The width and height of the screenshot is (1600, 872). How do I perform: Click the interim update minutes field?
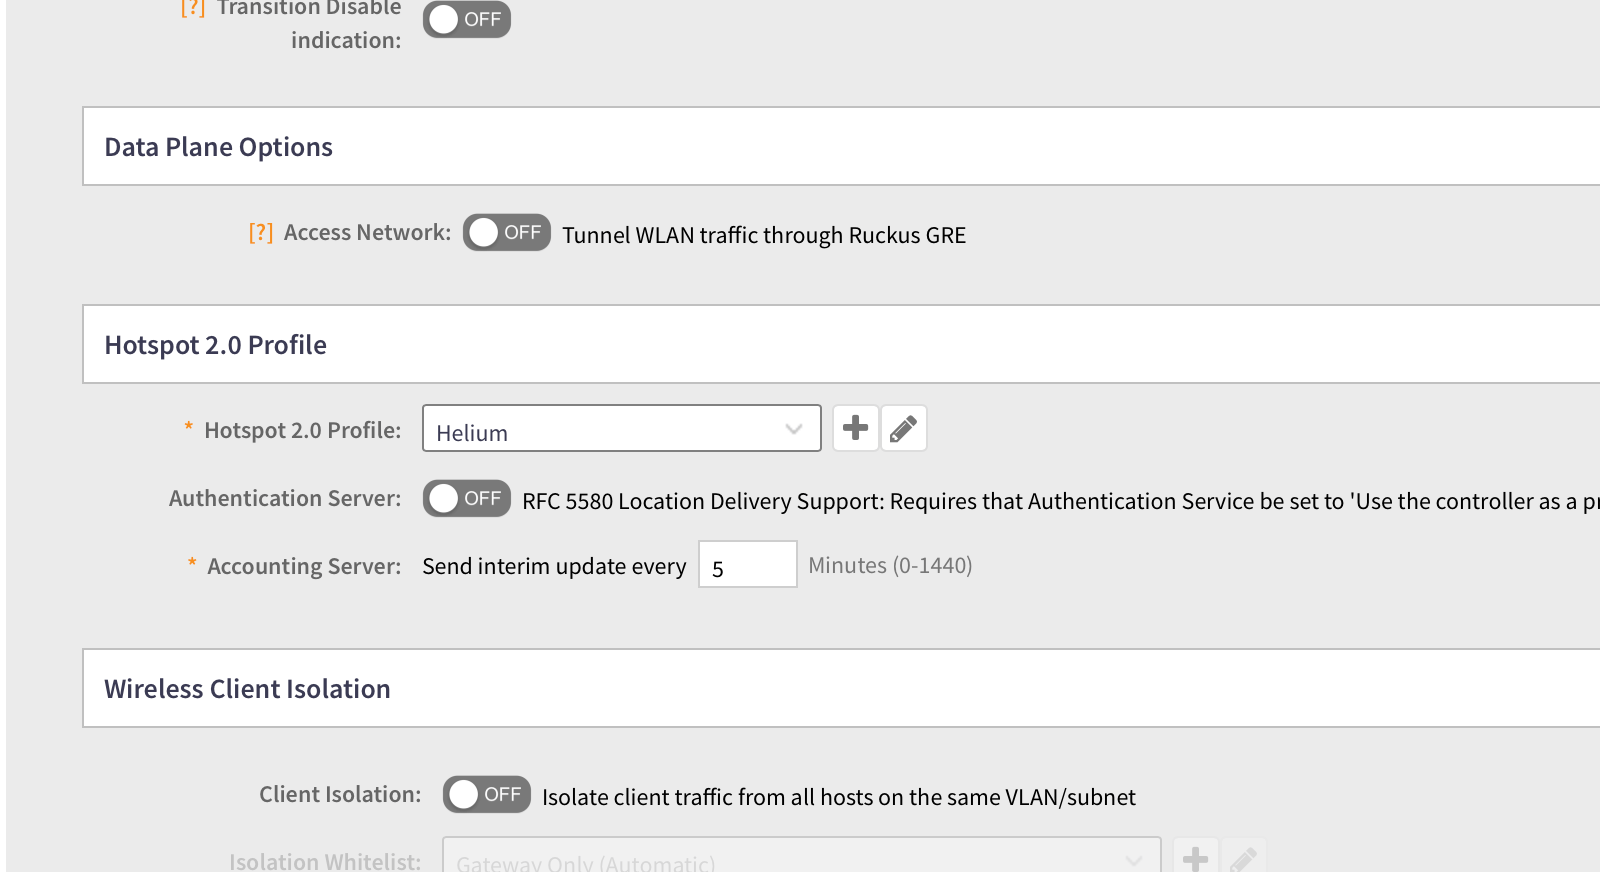(747, 565)
